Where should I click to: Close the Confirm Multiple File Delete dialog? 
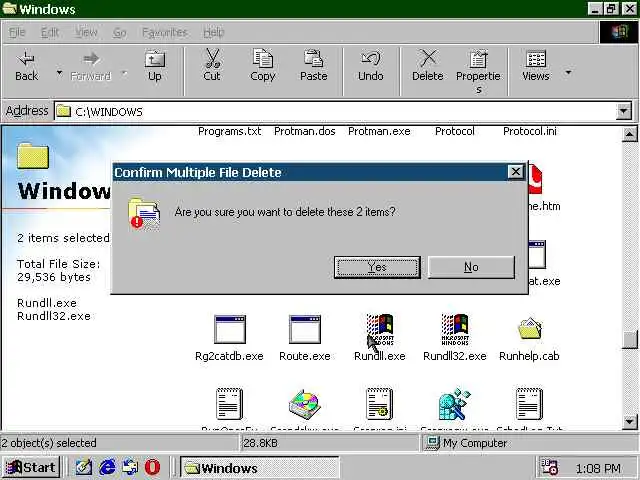[x=516, y=172]
